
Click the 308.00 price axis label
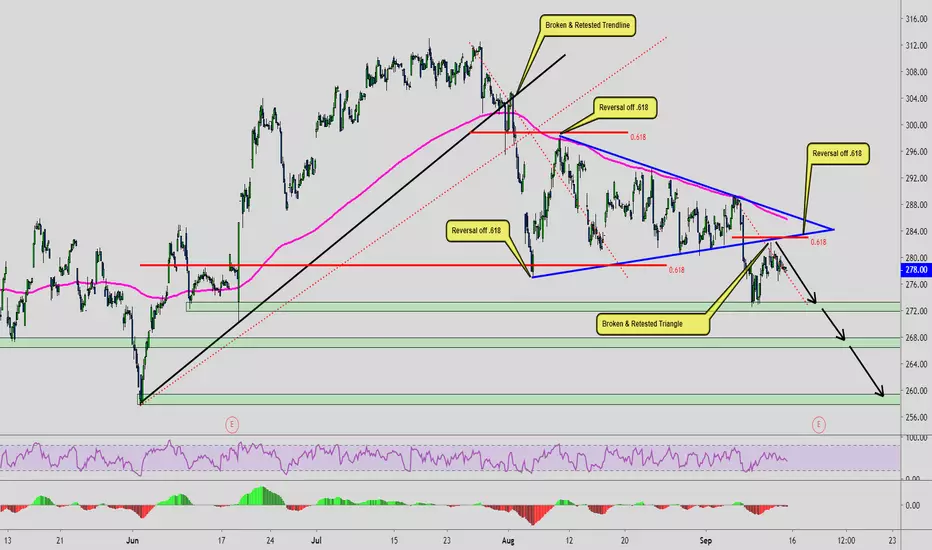coord(916,72)
